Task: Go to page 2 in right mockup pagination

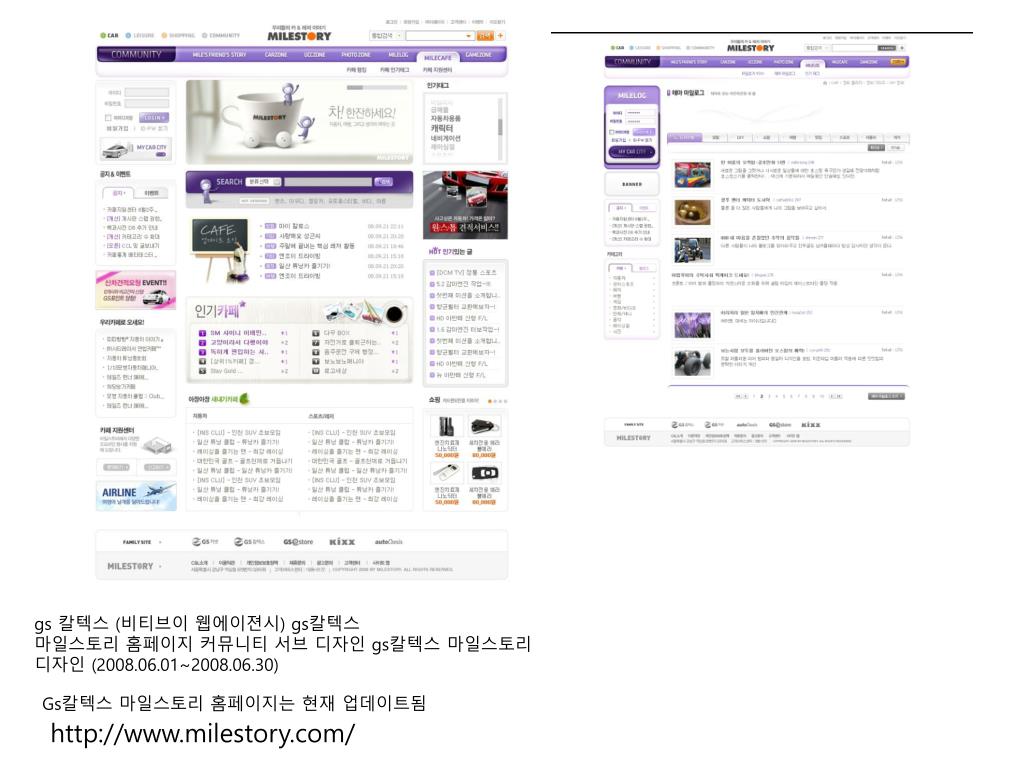Action: 761,396
